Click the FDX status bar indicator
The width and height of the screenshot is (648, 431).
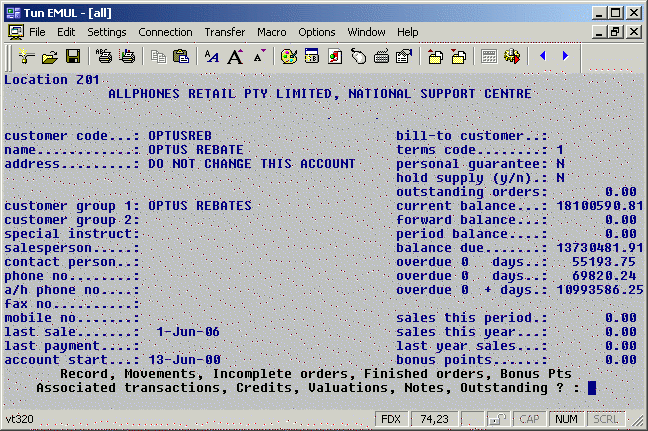[x=391, y=419]
